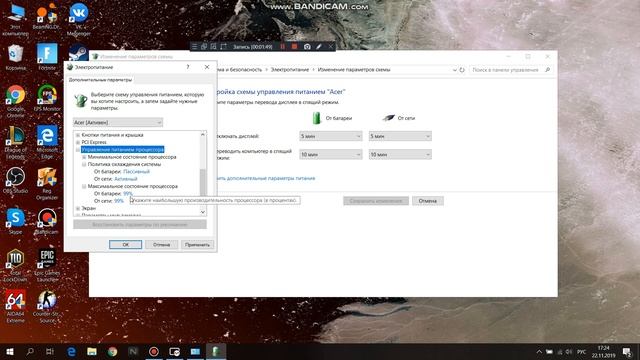Open the Microsoft Edge desktop shortcut
Image resolution: width=640 pixels, height=360 pixels.
click(x=47, y=142)
